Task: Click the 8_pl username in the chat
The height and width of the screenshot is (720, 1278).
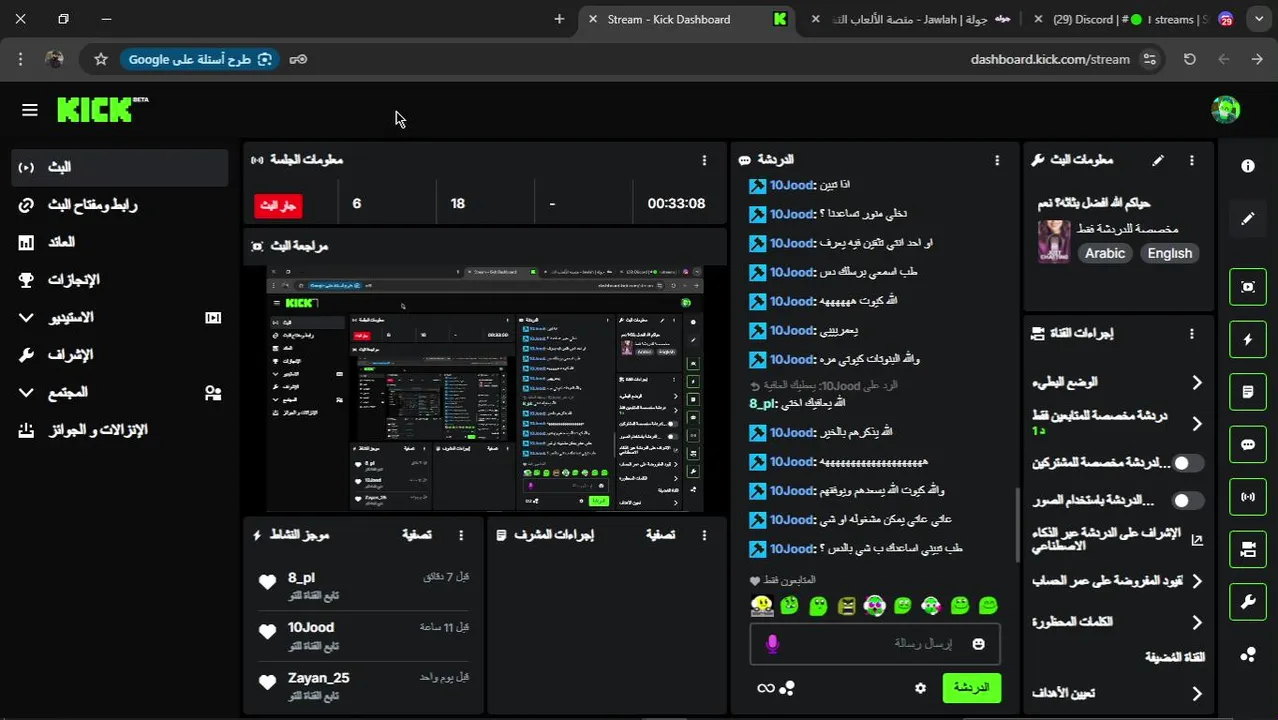Action: (762, 403)
